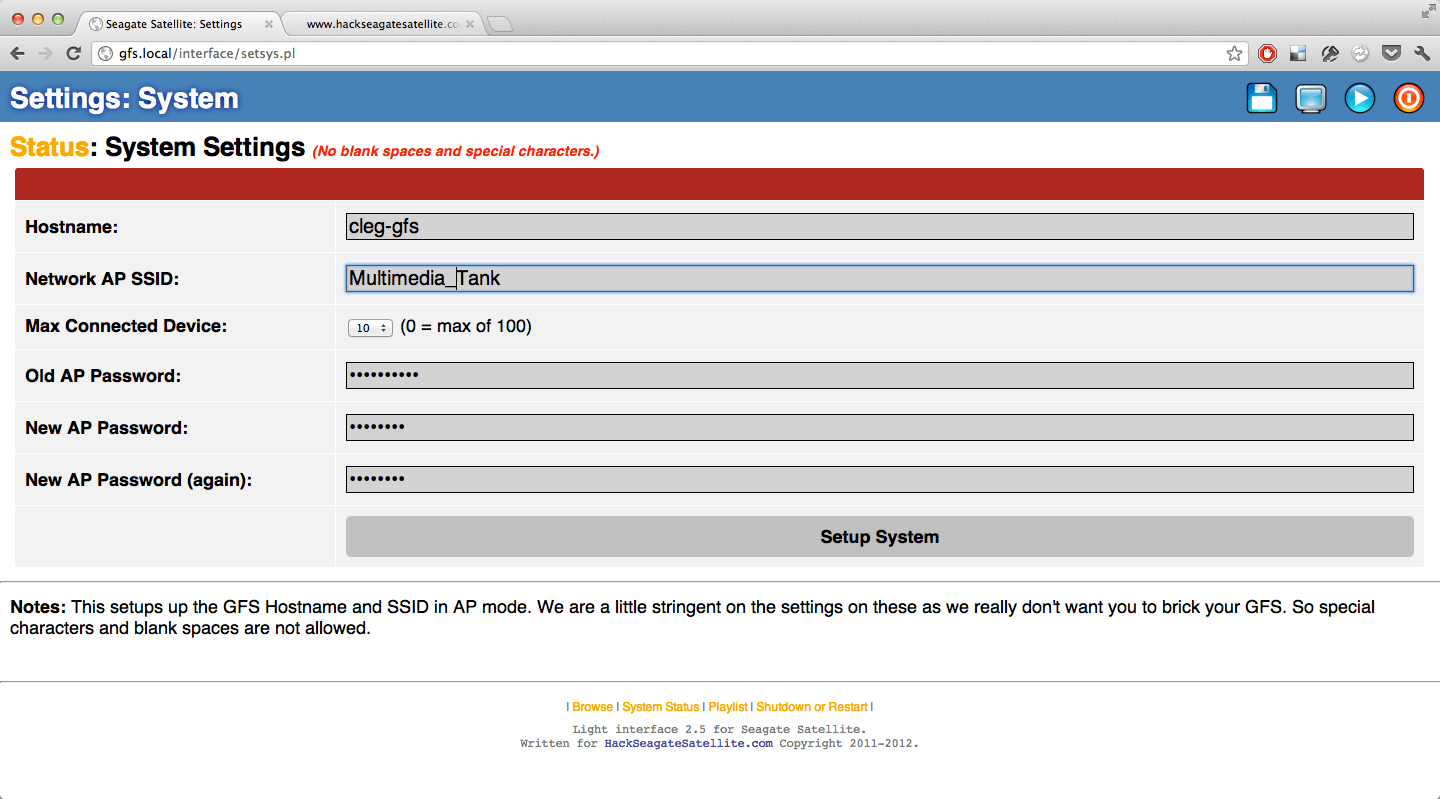Viewport: 1440px width, 799px height.
Task: Open a new browser tab
Action: [x=500, y=25]
